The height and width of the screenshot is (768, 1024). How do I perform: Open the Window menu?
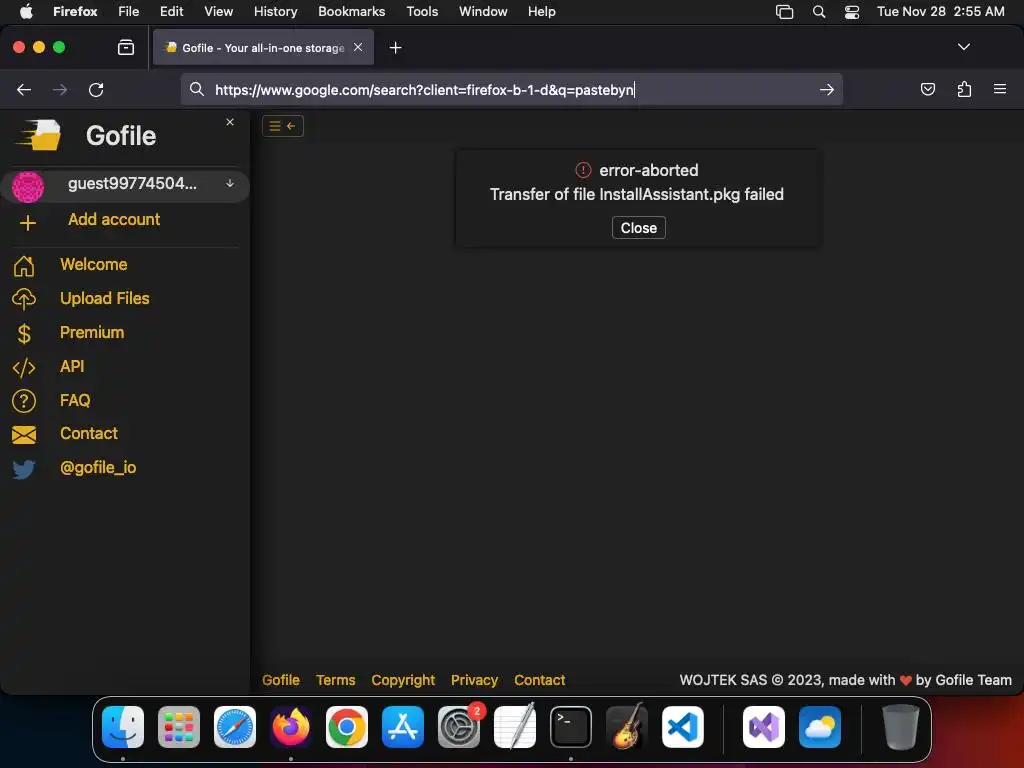pyautogui.click(x=483, y=12)
